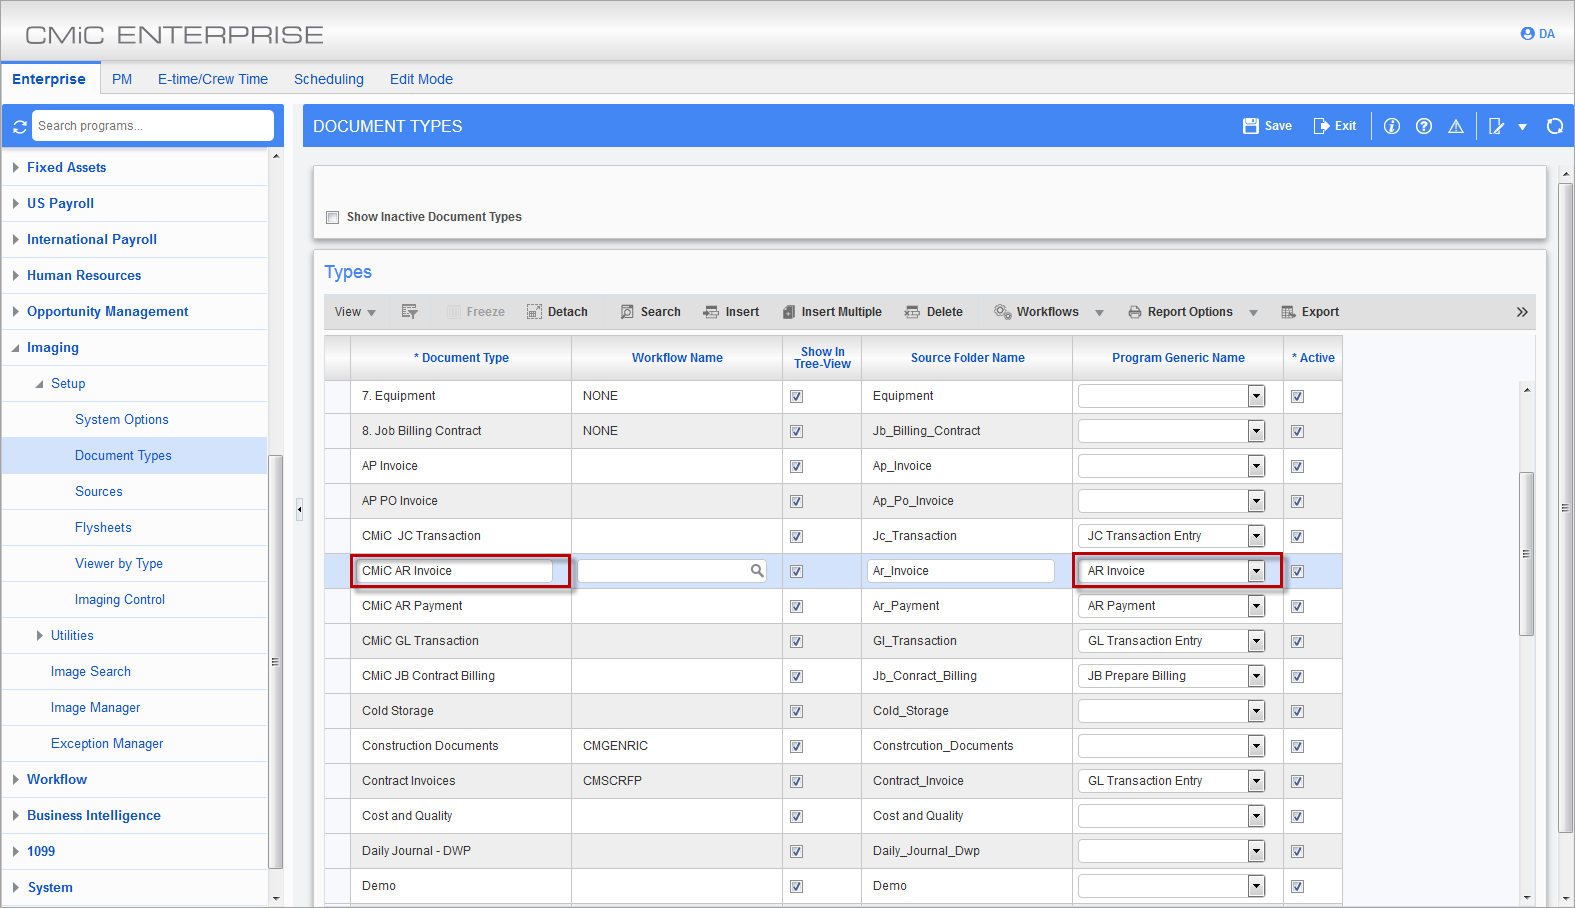Click the Ar_Invoice source folder field
This screenshot has height=908, width=1575.
pyautogui.click(x=961, y=571)
